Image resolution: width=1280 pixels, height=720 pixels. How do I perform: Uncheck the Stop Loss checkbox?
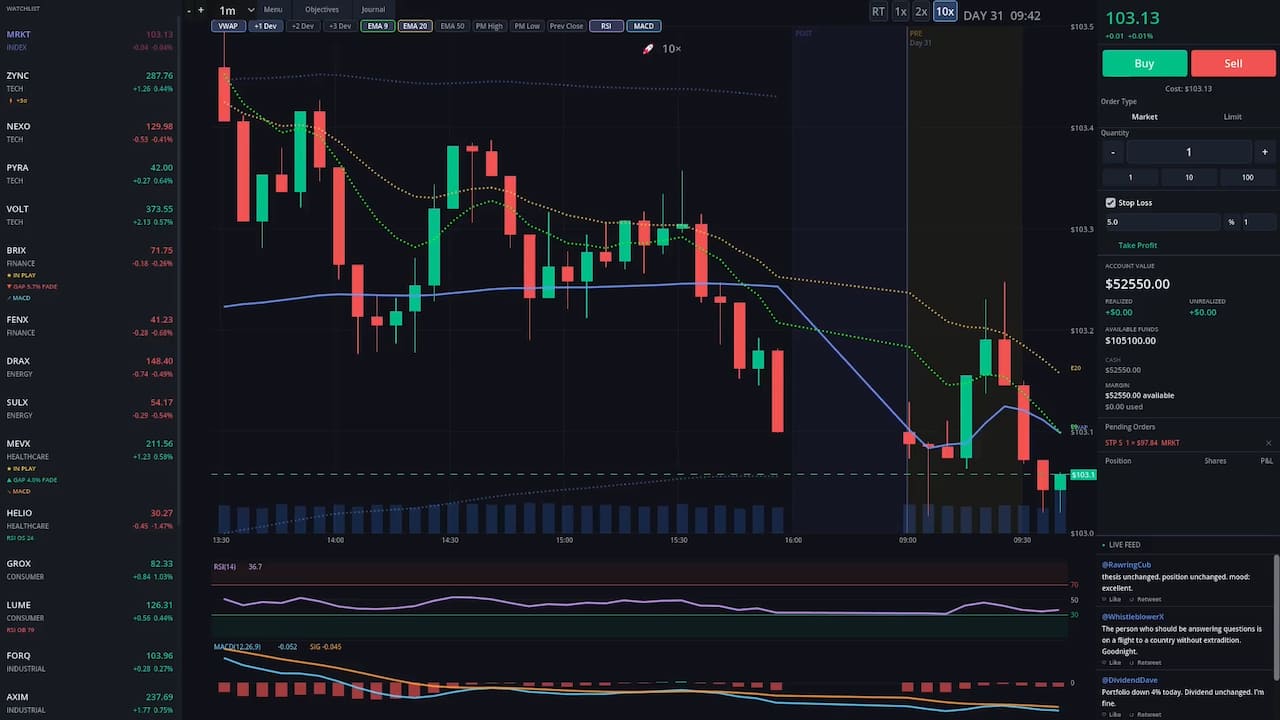(x=1111, y=203)
